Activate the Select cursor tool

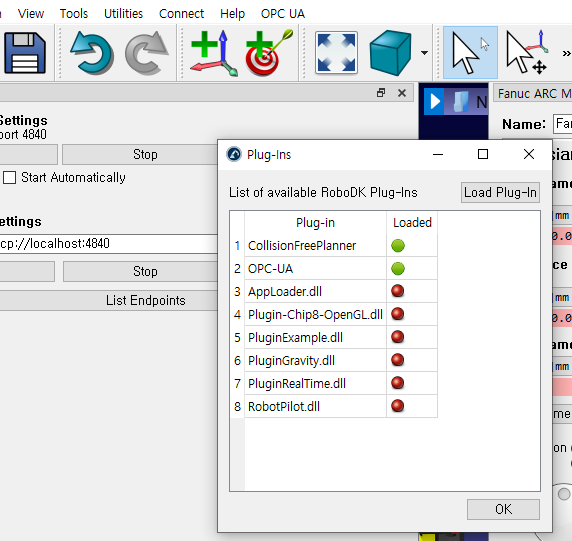point(470,53)
